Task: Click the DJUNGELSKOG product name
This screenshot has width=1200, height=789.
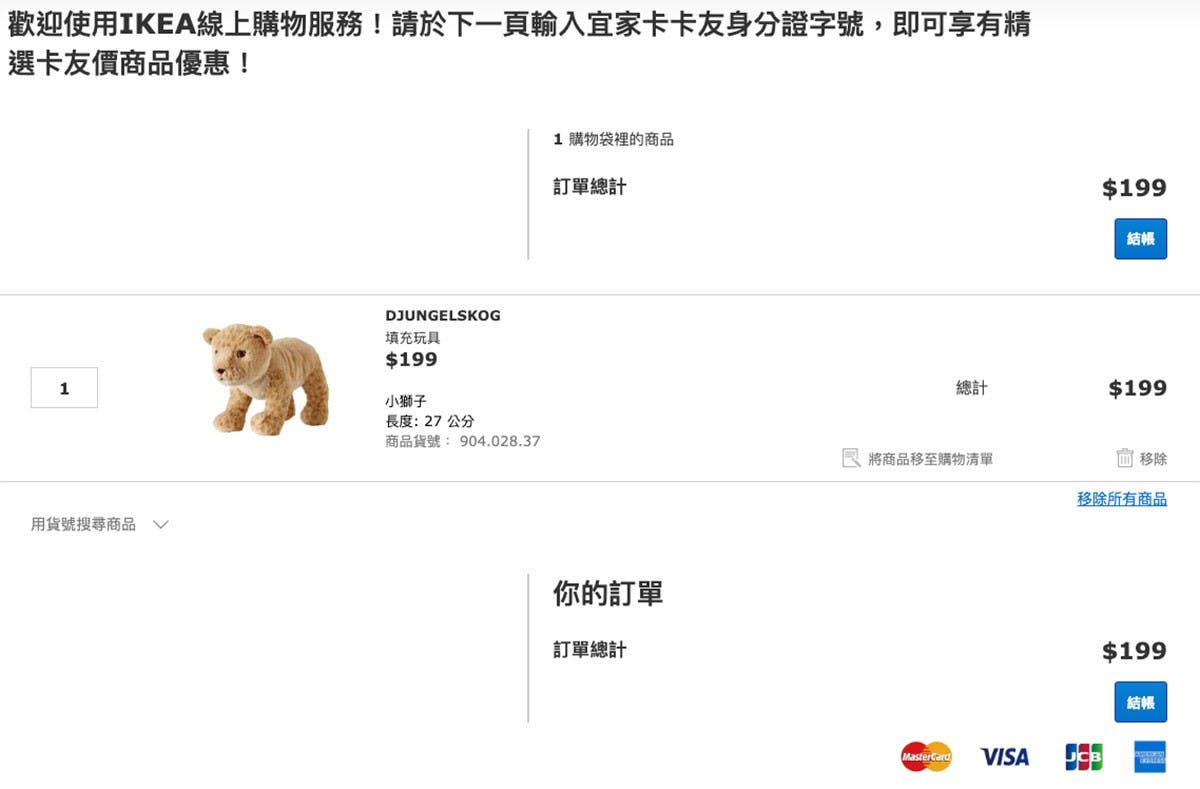Action: pos(443,316)
